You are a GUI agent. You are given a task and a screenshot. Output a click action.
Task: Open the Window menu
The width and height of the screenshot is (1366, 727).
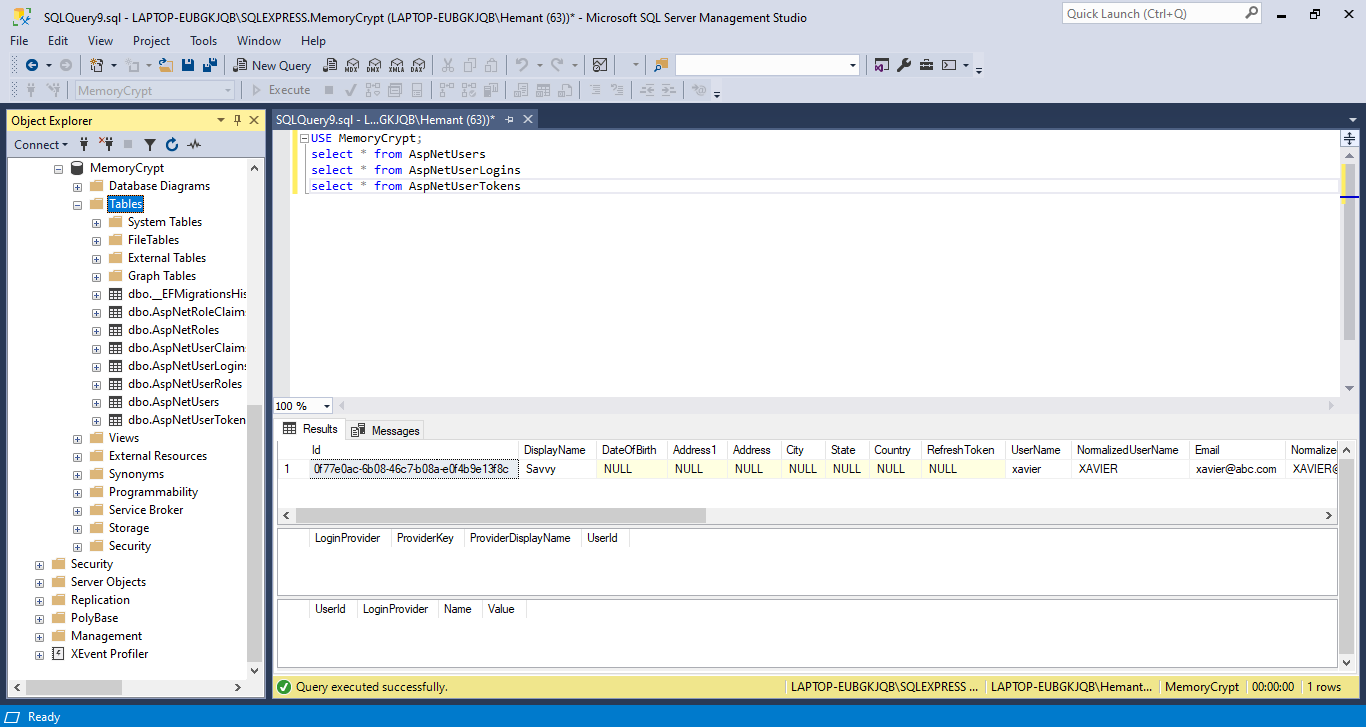coord(259,41)
